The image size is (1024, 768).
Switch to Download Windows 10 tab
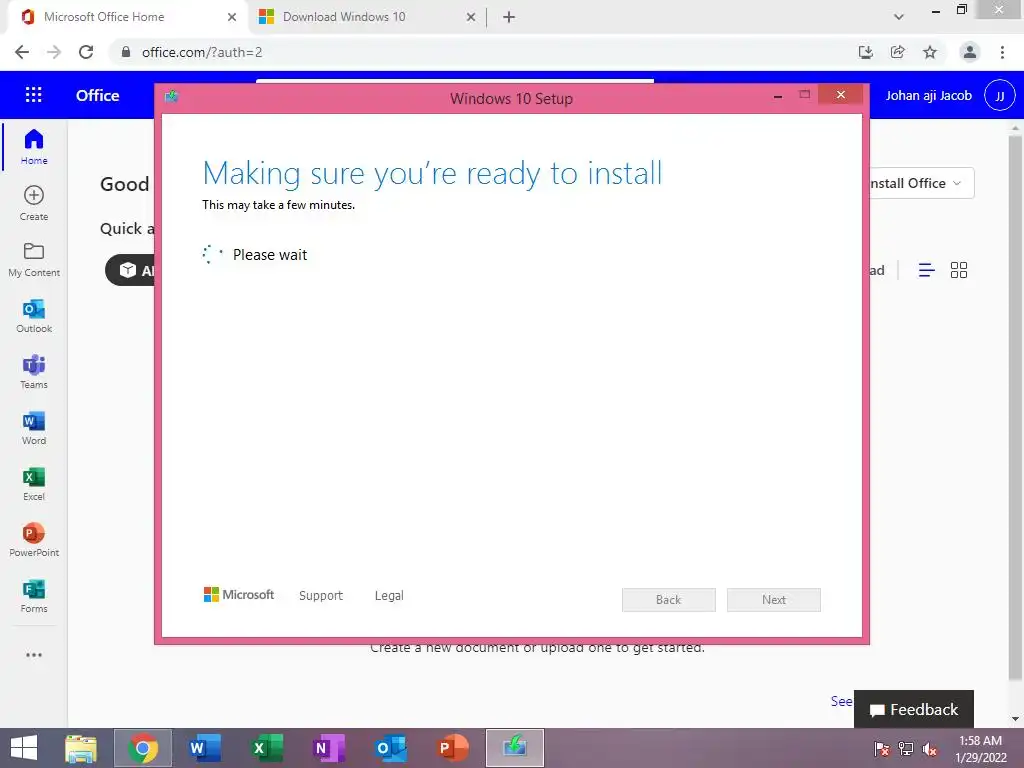tap(367, 17)
